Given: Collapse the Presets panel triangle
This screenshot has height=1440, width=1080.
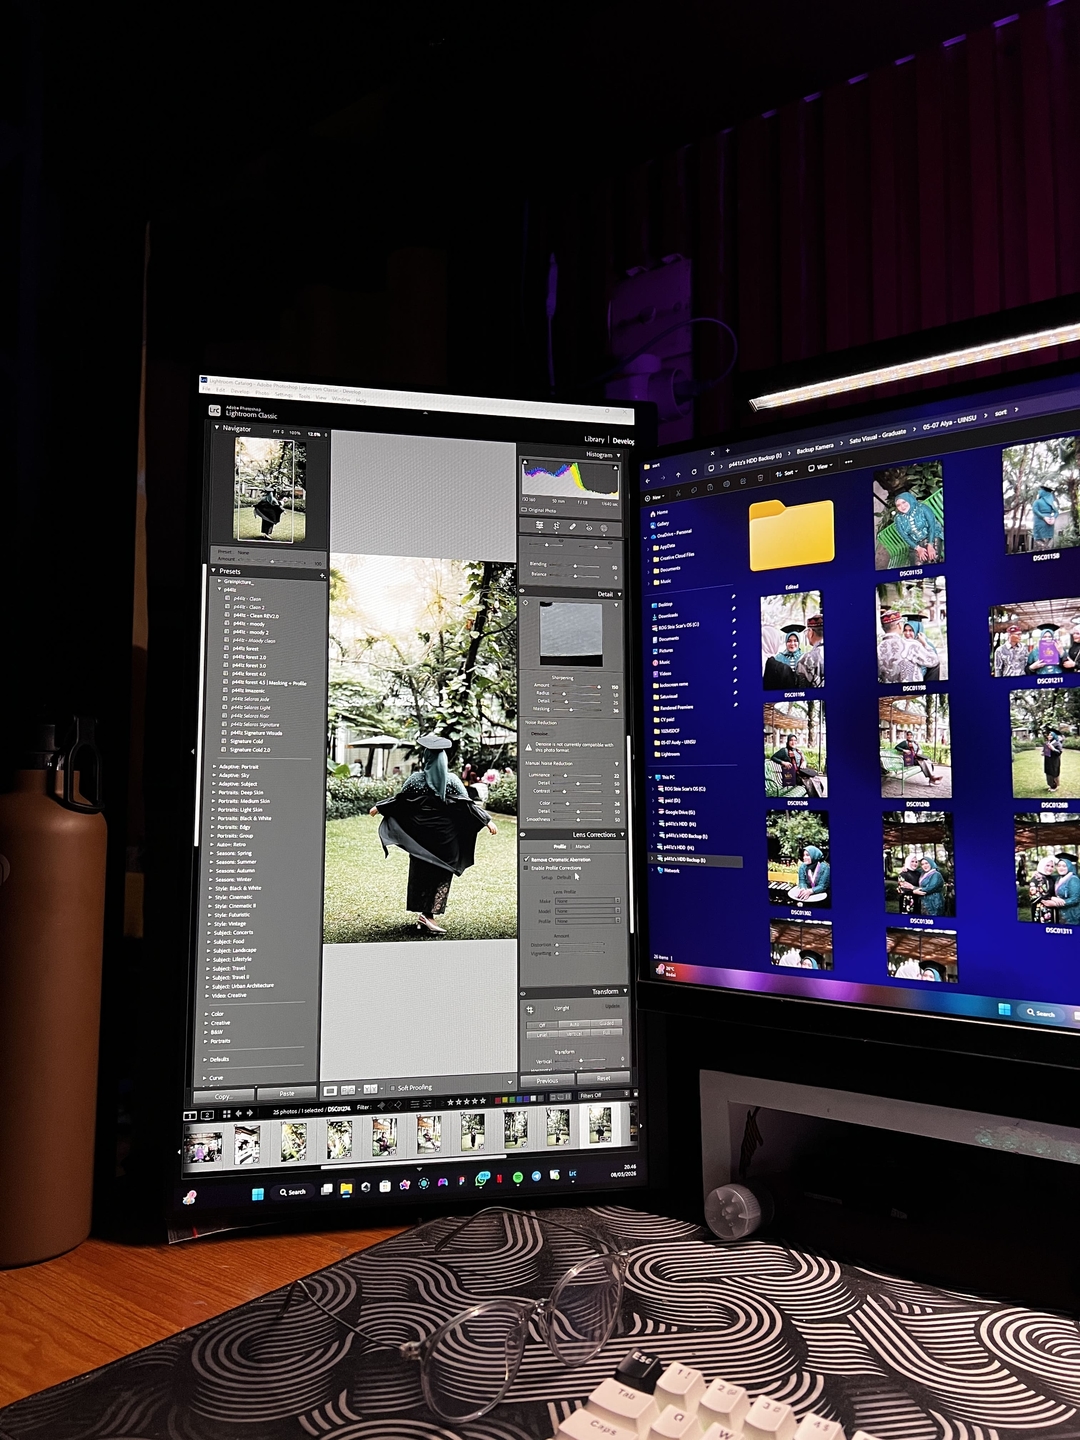Looking at the screenshot, I should tap(215, 571).
